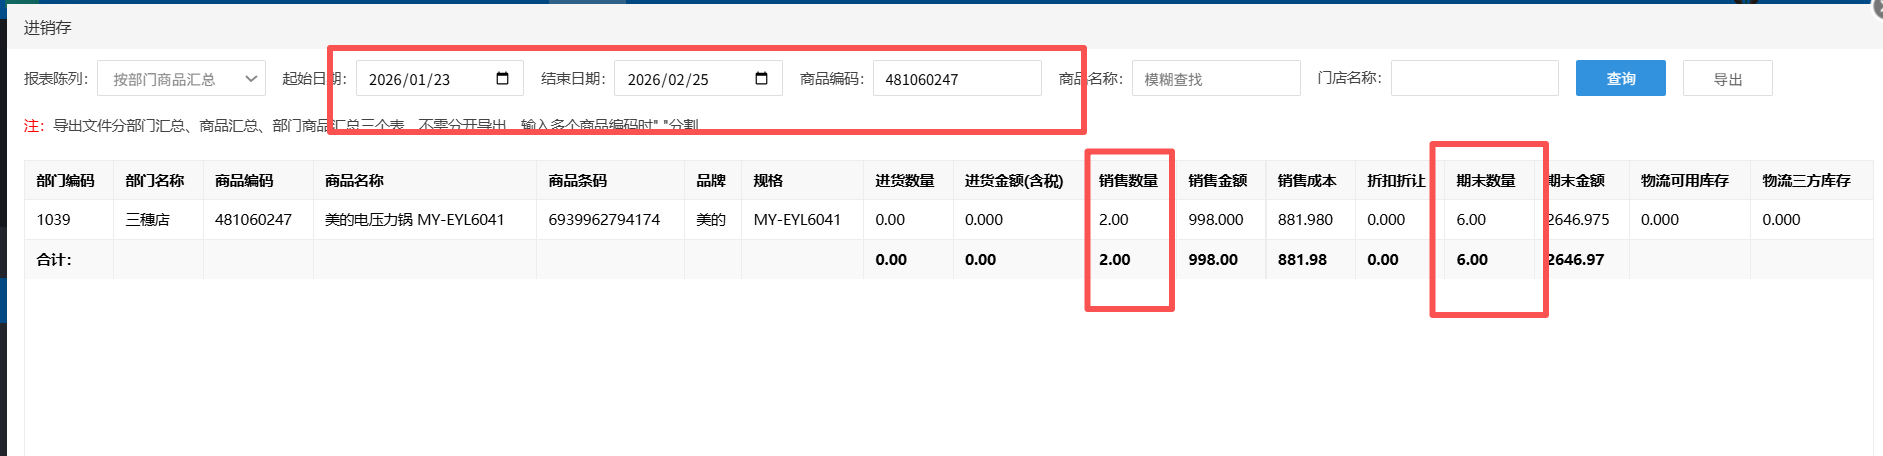Focus the 商品编码 search input field
Viewport: 1883px width, 456px height.
[x=956, y=79]
